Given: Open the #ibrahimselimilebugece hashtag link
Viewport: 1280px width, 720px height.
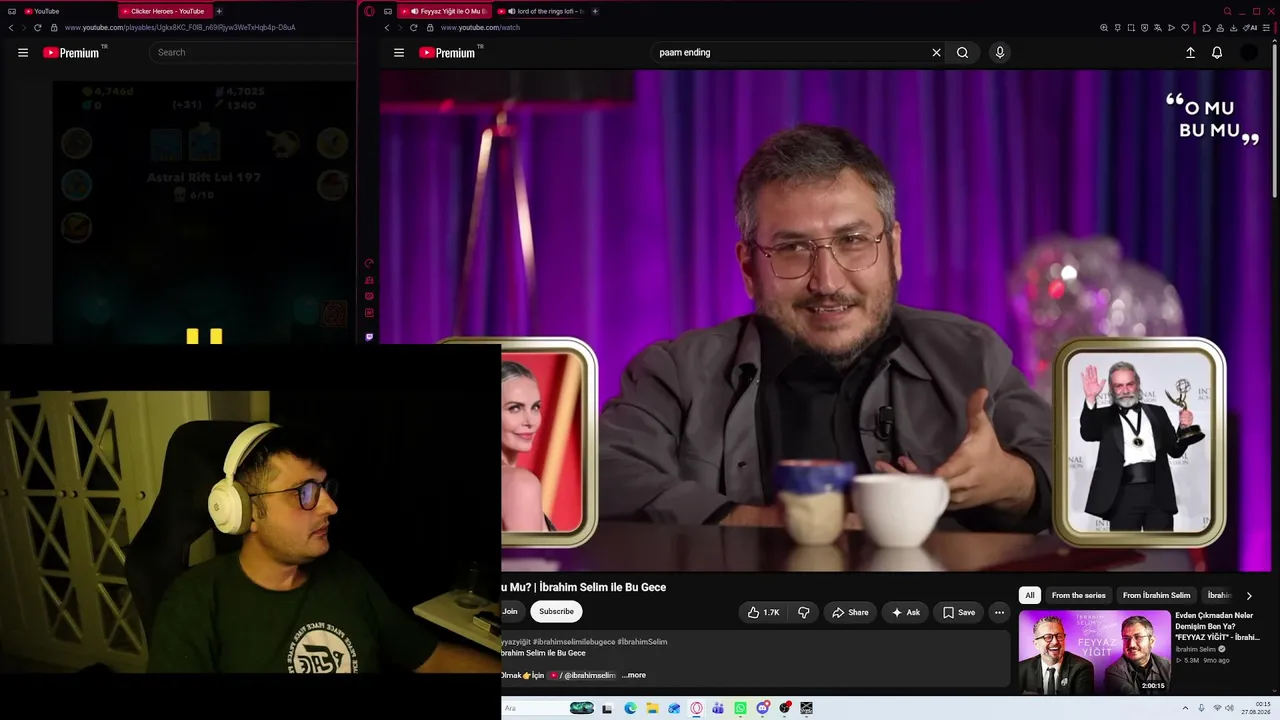Looking at the screenshot, I should 573,642.
